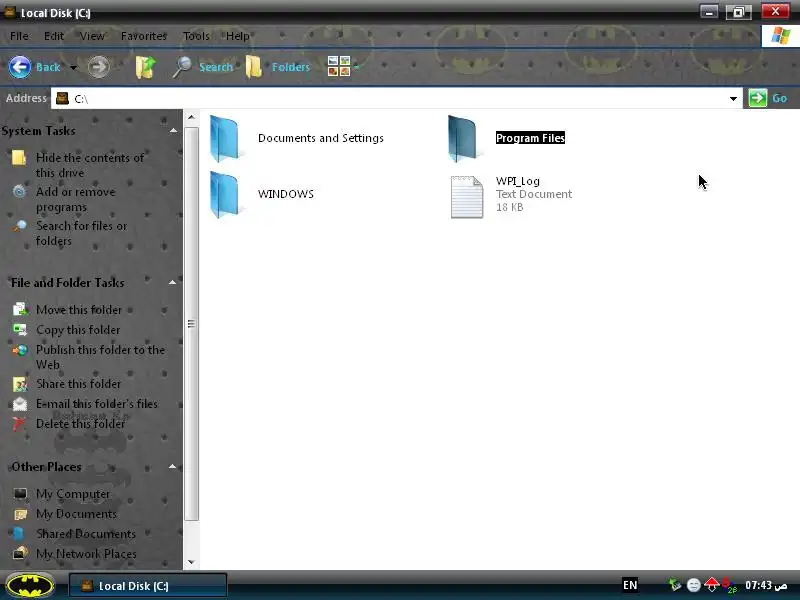Click the Add or remove programs icon
Image resolution: width=800 pixels, height=600 pixels.
click(x=19, y=192)
